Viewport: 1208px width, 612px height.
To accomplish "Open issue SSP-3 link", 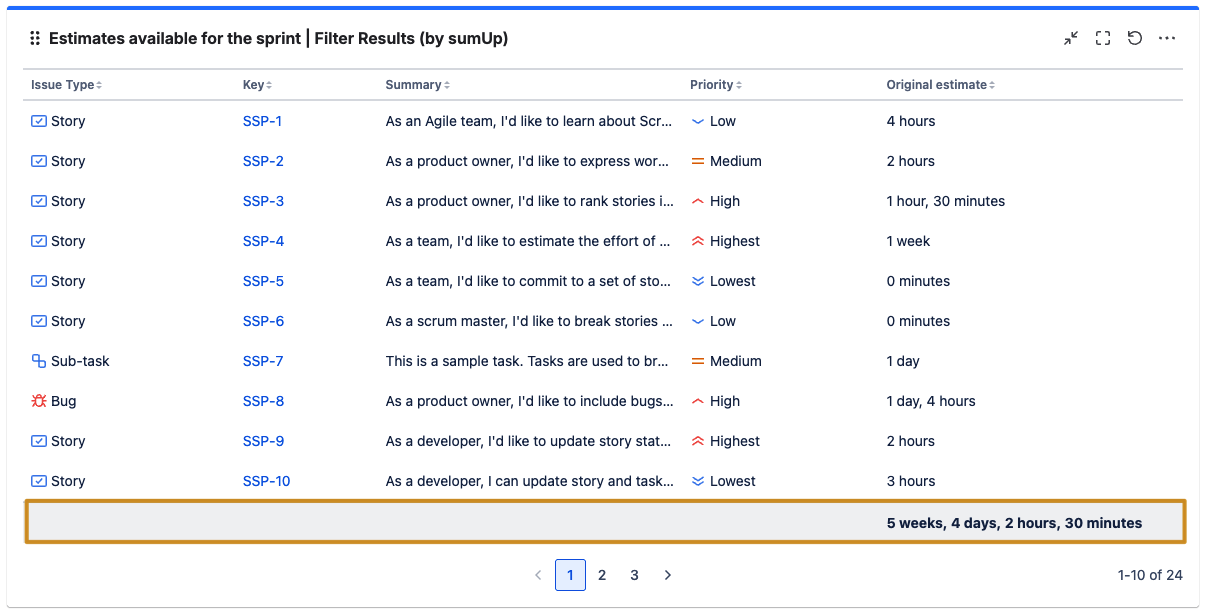I will click(263, 201).
